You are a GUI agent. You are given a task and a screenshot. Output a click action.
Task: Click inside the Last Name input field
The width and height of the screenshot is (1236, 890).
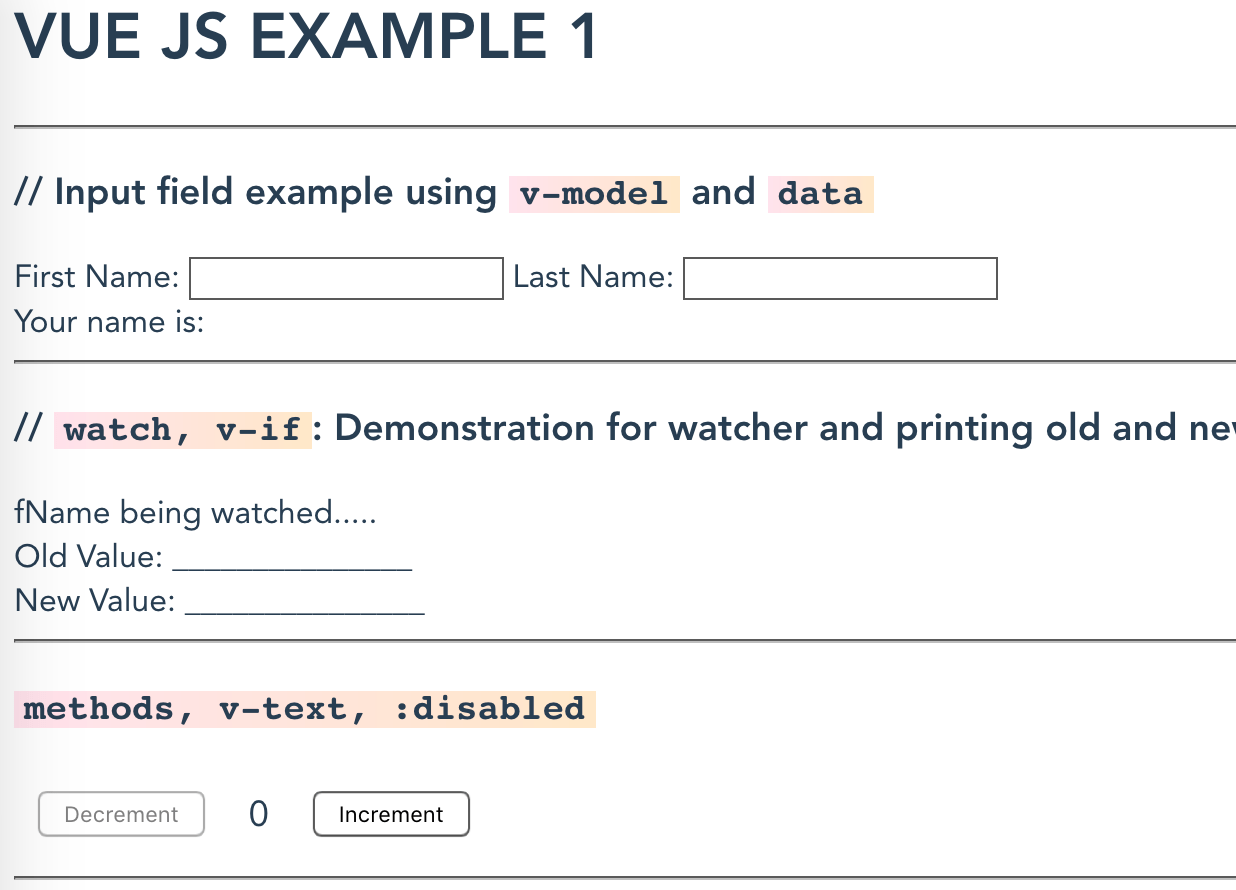(x=839, y=278)
